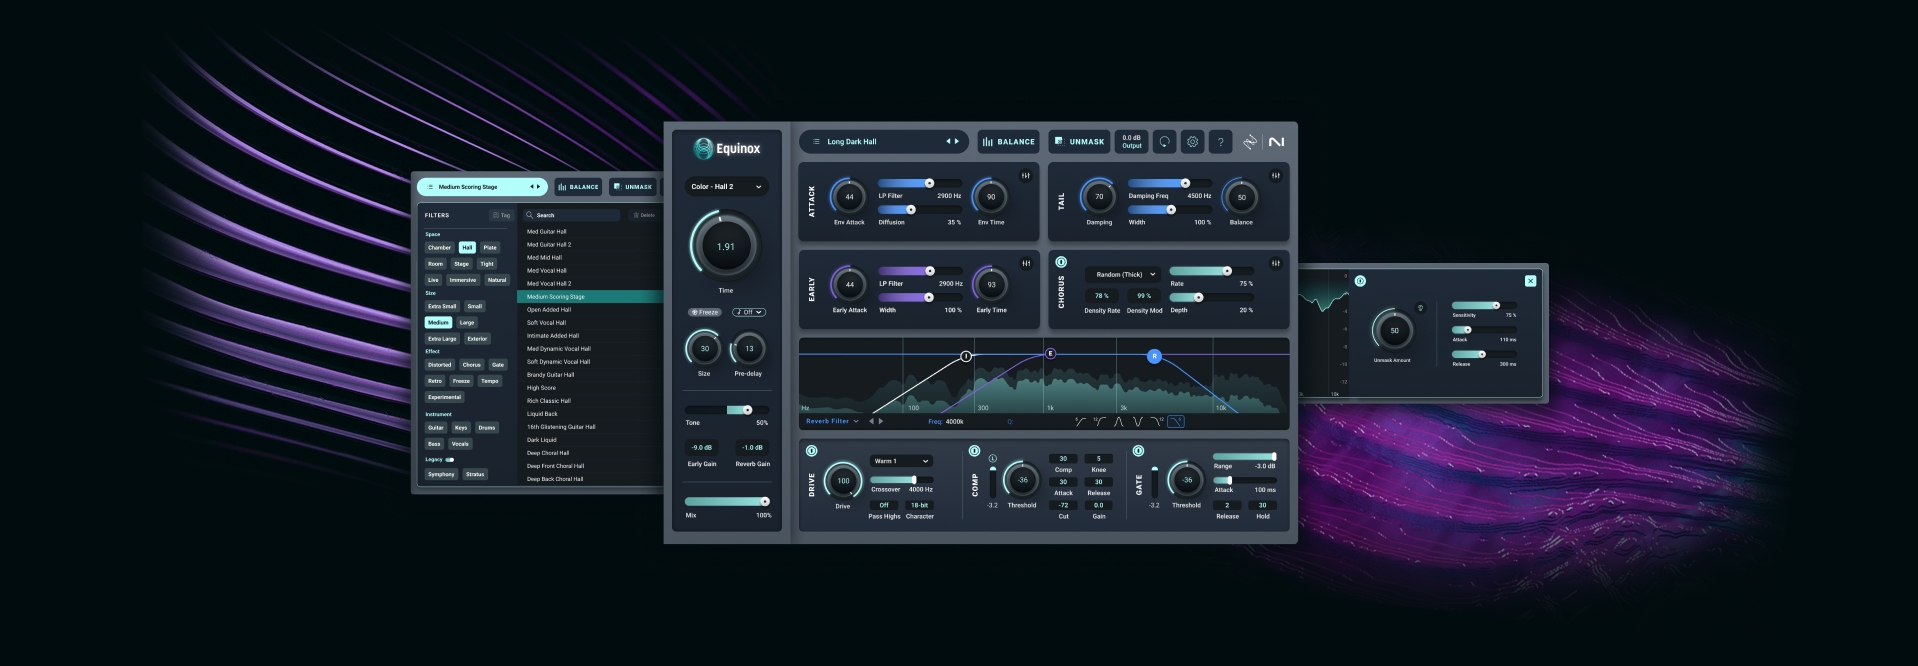The image size is (1918, 666).
Task: Click the Early section advanced settings icon
Action: click(1026, 264)
